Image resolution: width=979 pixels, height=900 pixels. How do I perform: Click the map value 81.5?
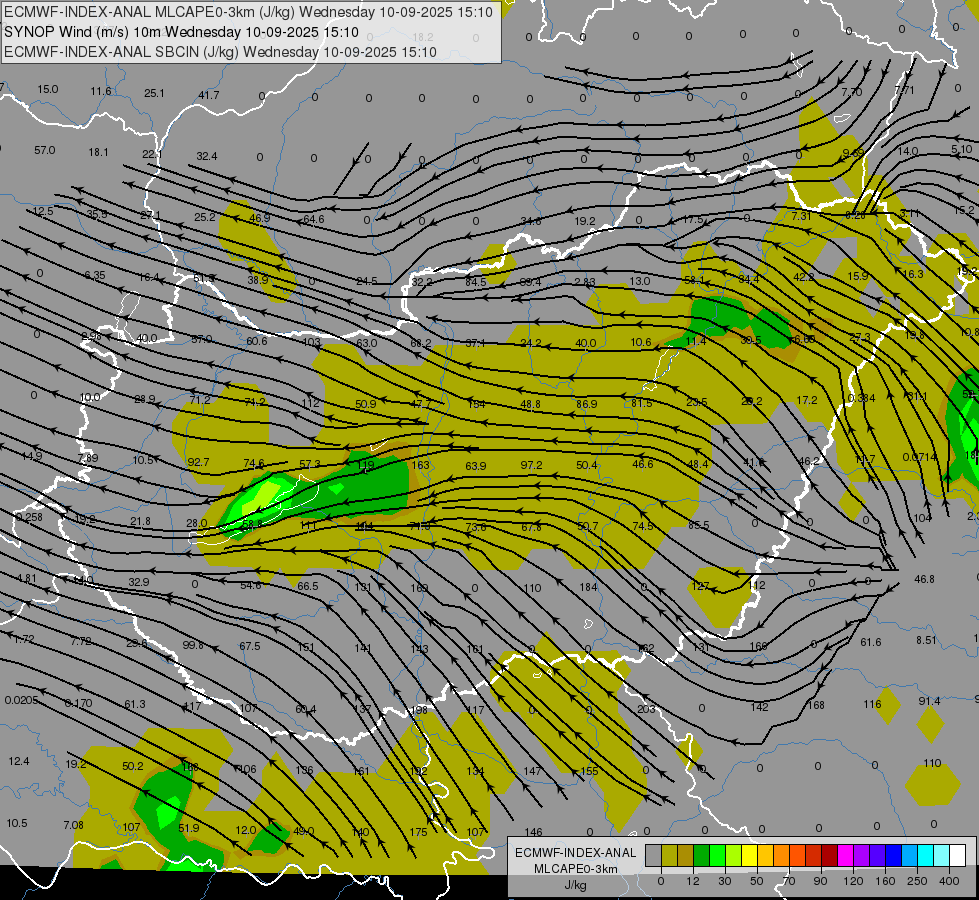641,403
